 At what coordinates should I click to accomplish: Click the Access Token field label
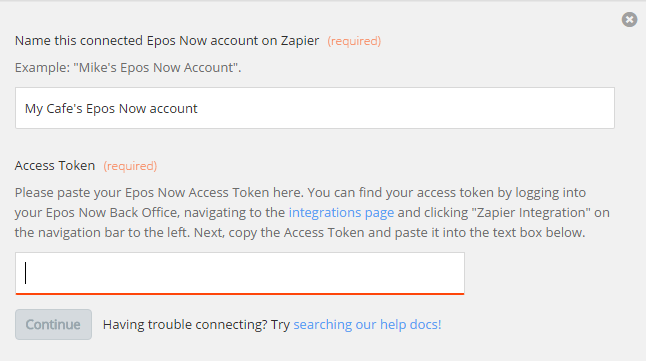[x=55, y=166]
